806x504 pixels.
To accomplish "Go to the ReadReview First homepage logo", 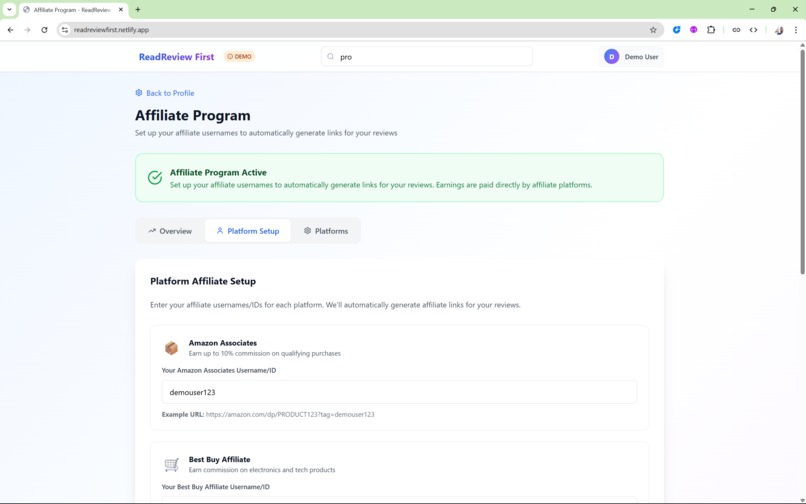I will click(x=176, y=57).
